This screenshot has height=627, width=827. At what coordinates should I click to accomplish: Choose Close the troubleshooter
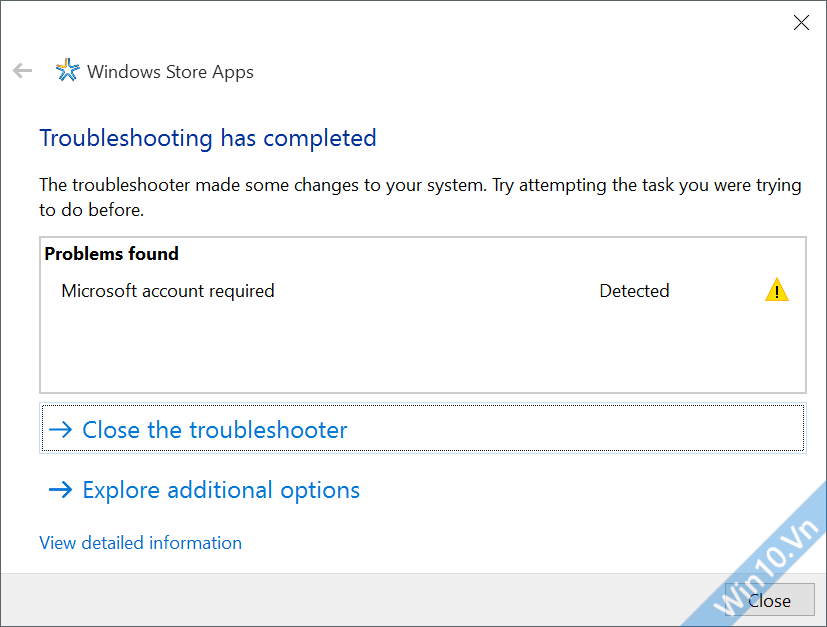423,428
